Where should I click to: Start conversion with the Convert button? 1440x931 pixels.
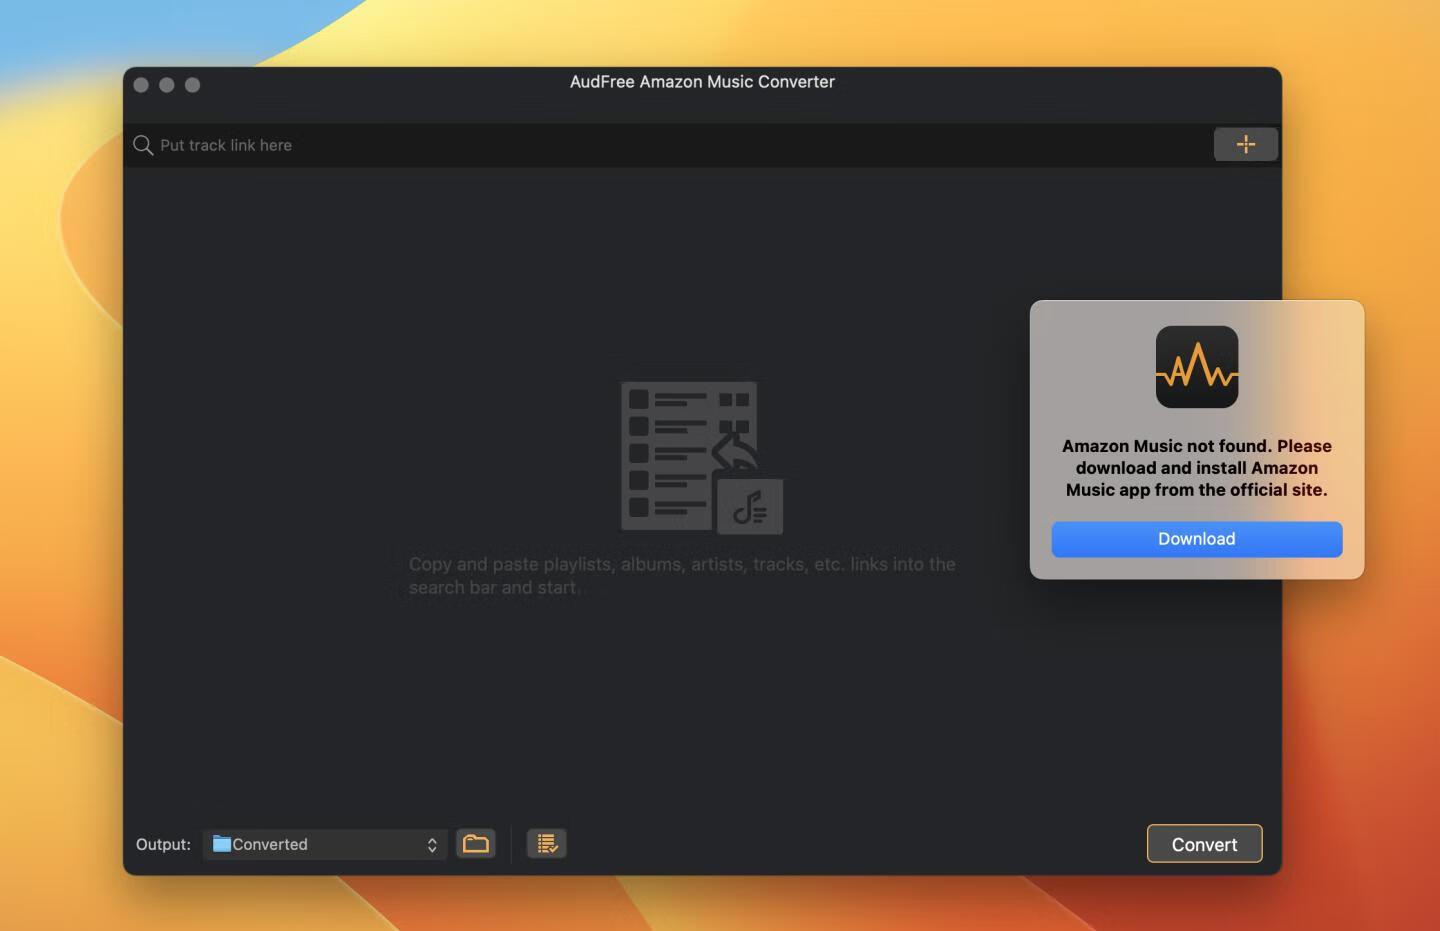[x=1204, y=843]
